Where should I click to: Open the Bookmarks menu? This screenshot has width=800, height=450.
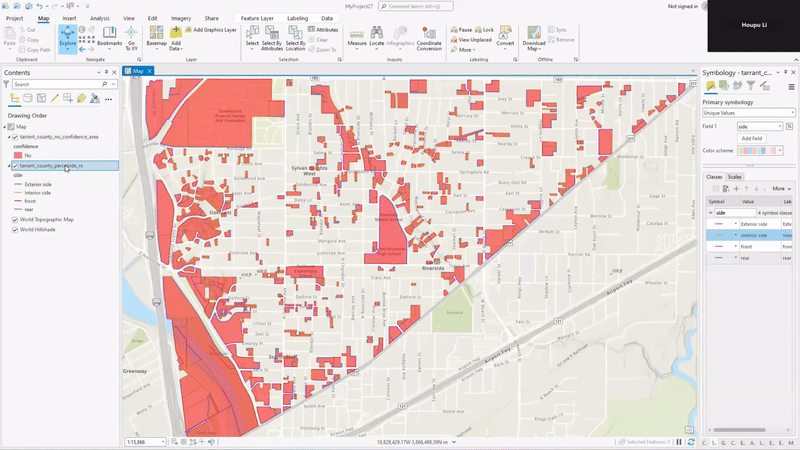click(109, 39)
